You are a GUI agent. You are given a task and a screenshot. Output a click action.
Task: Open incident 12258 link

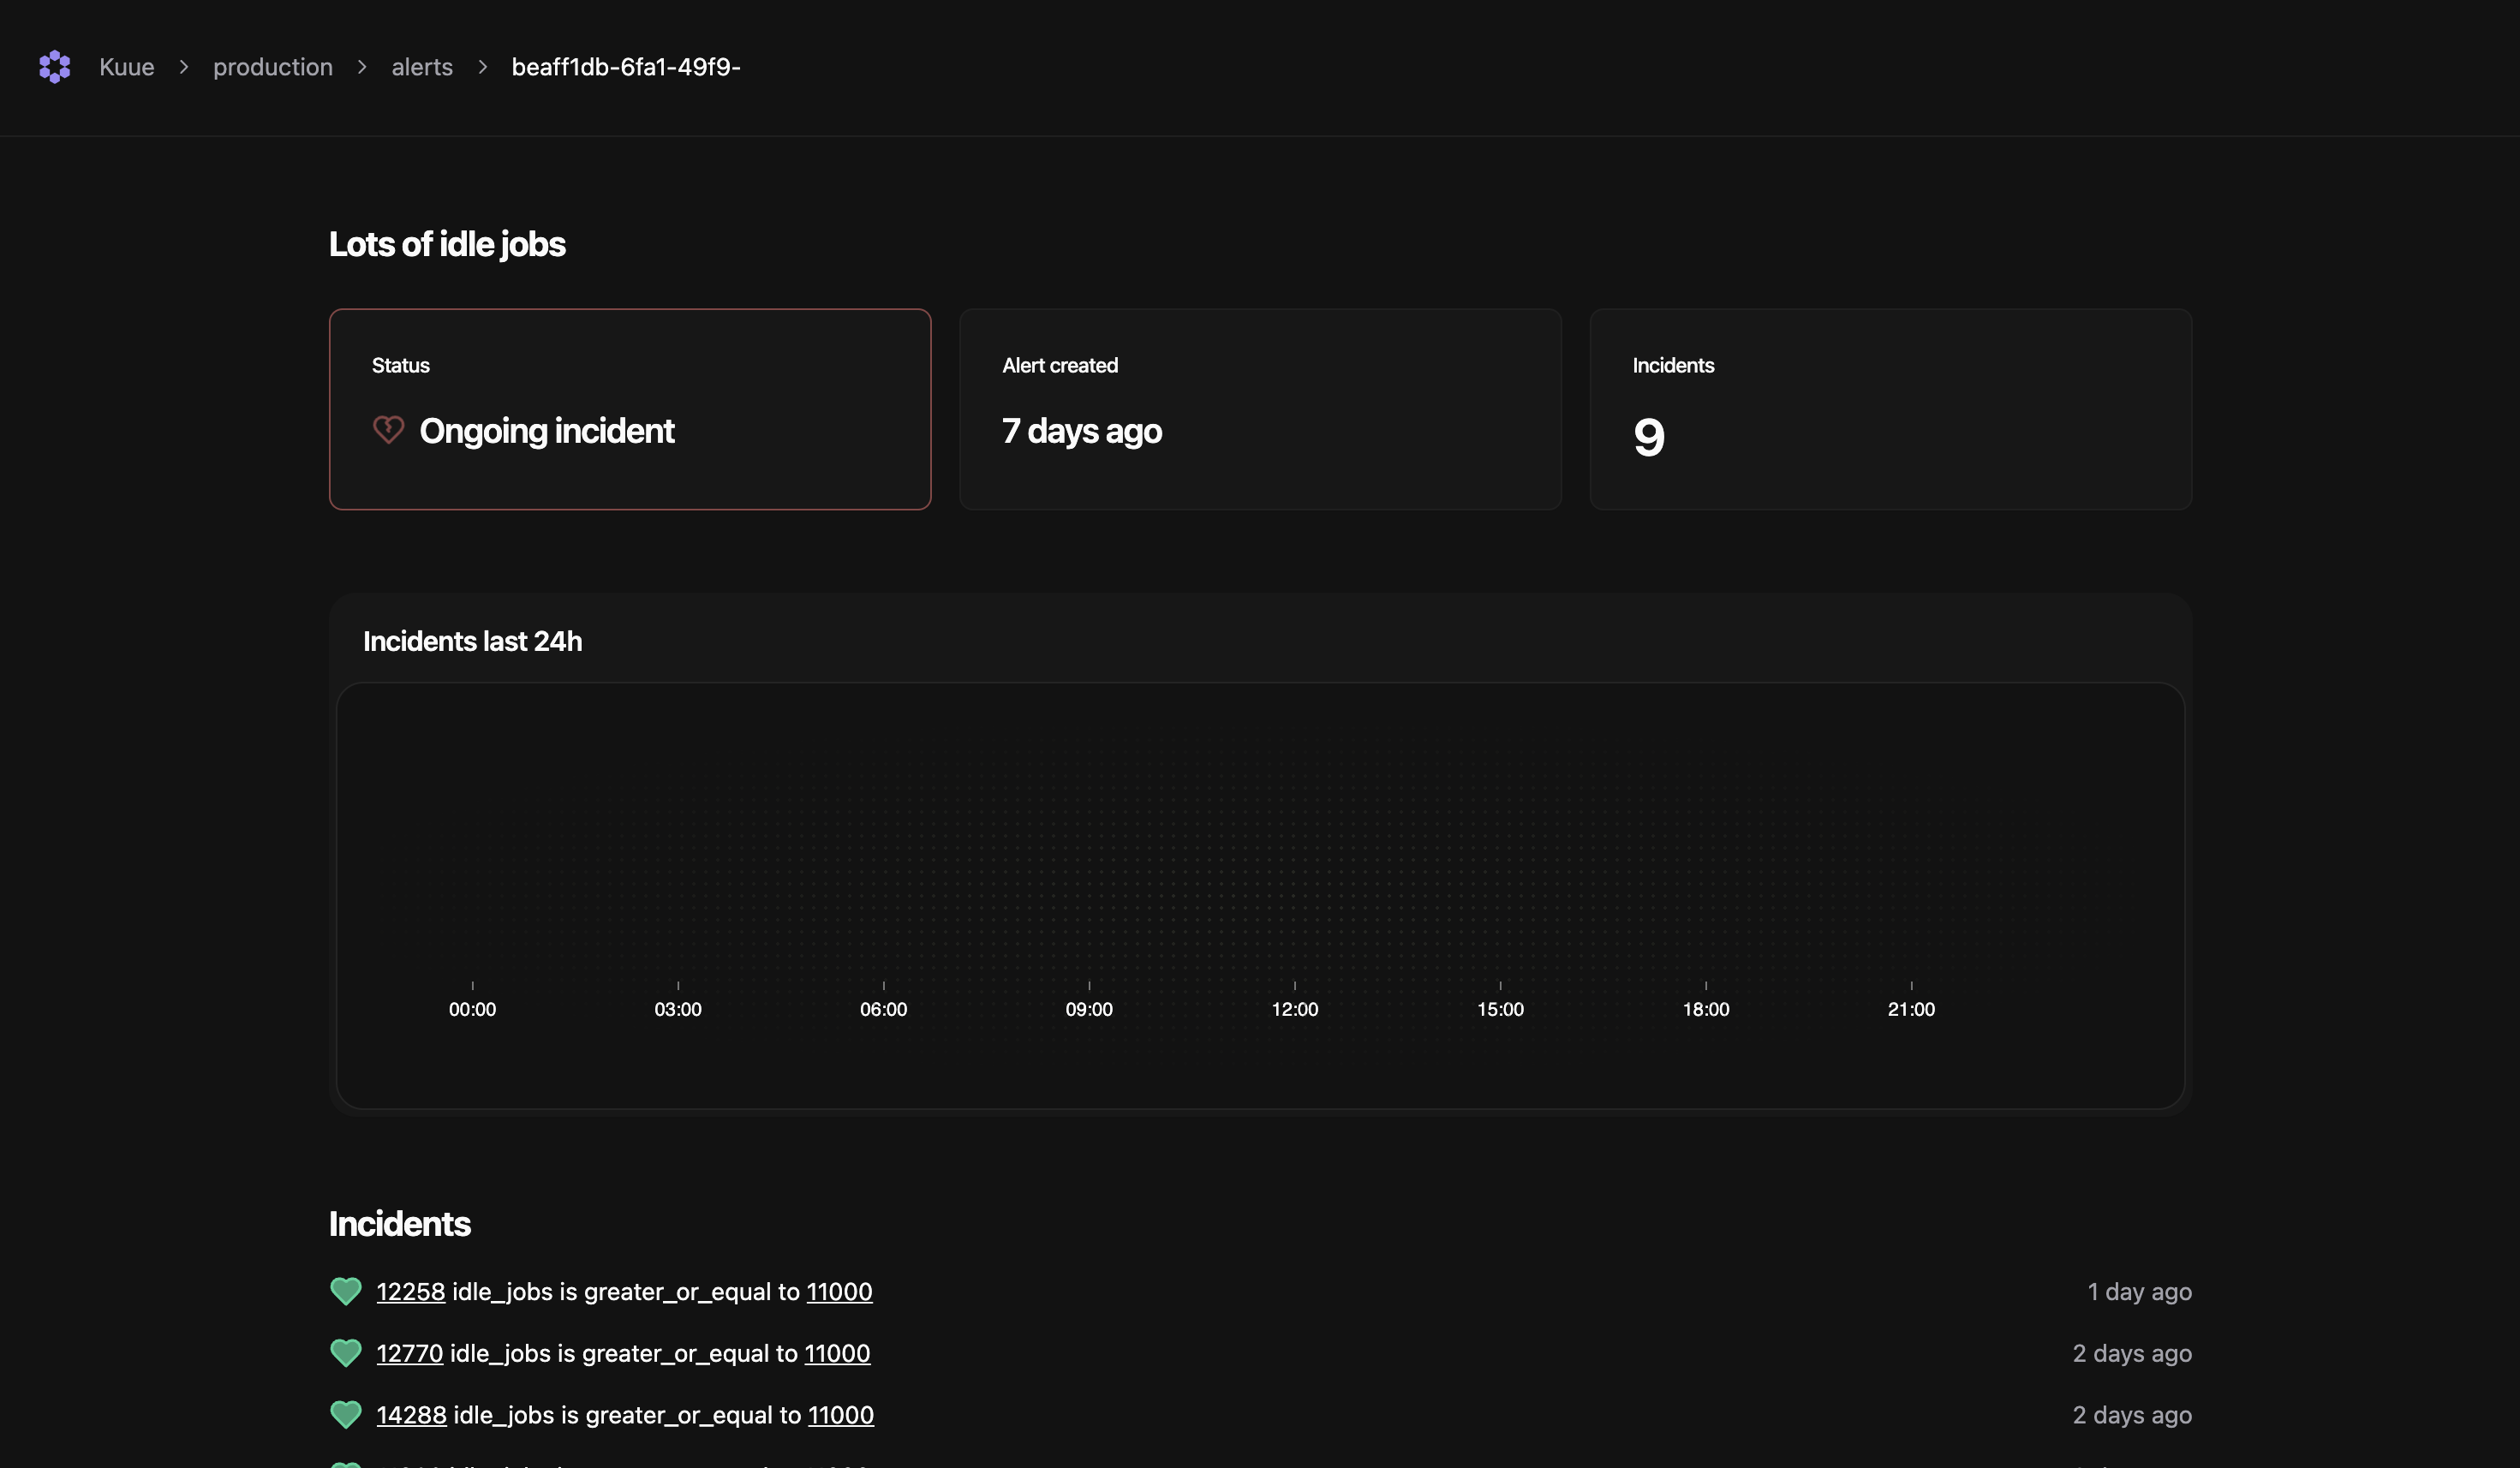click(x=409, y=1290)
